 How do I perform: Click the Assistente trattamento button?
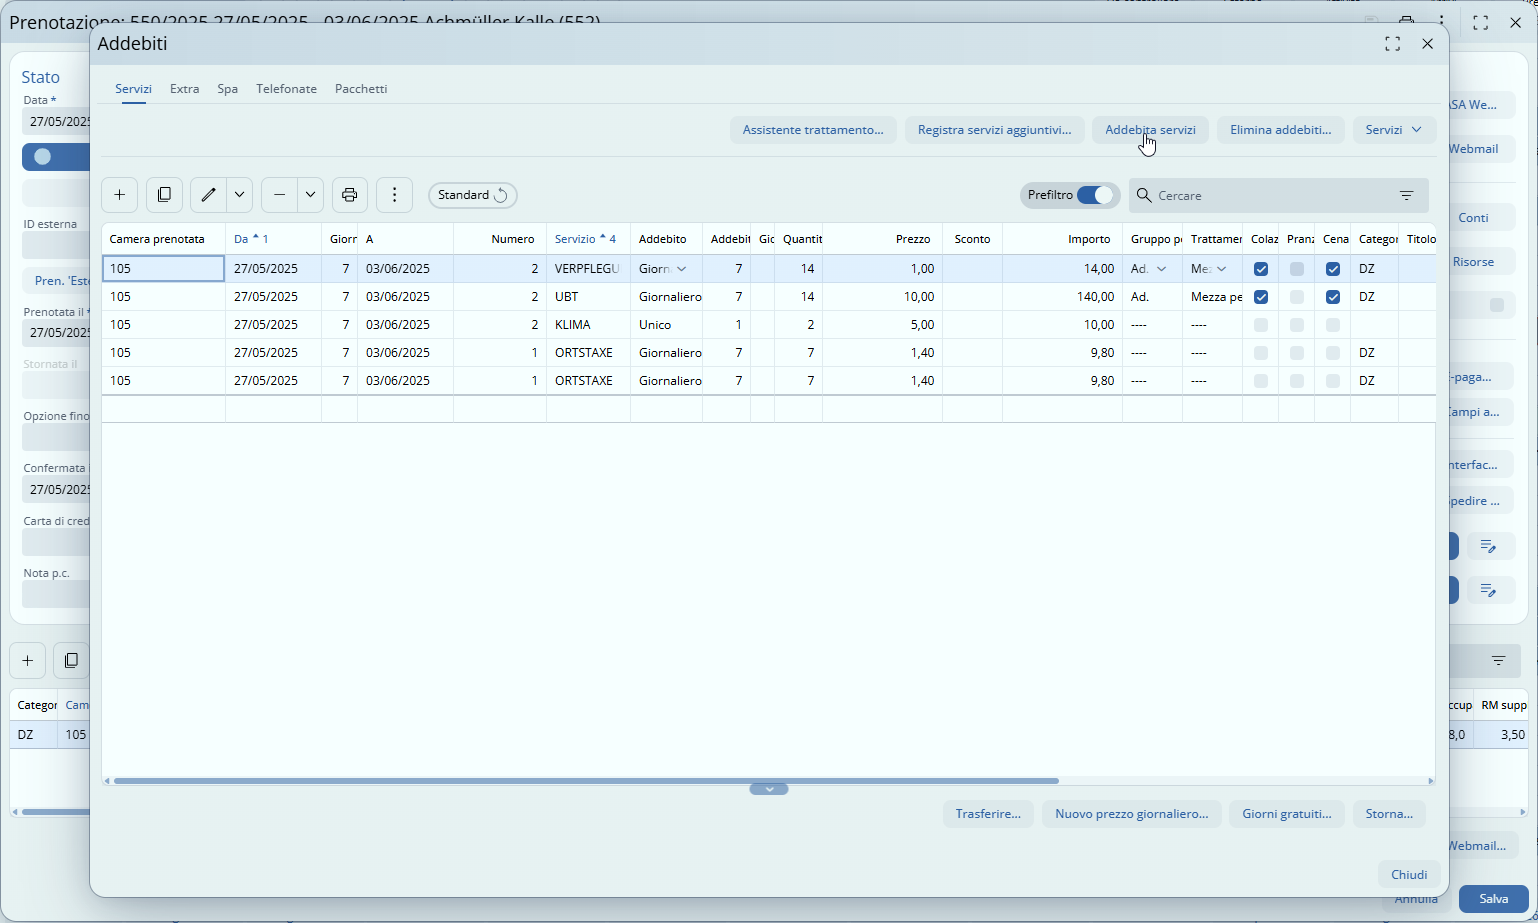[x=813, y=130]
